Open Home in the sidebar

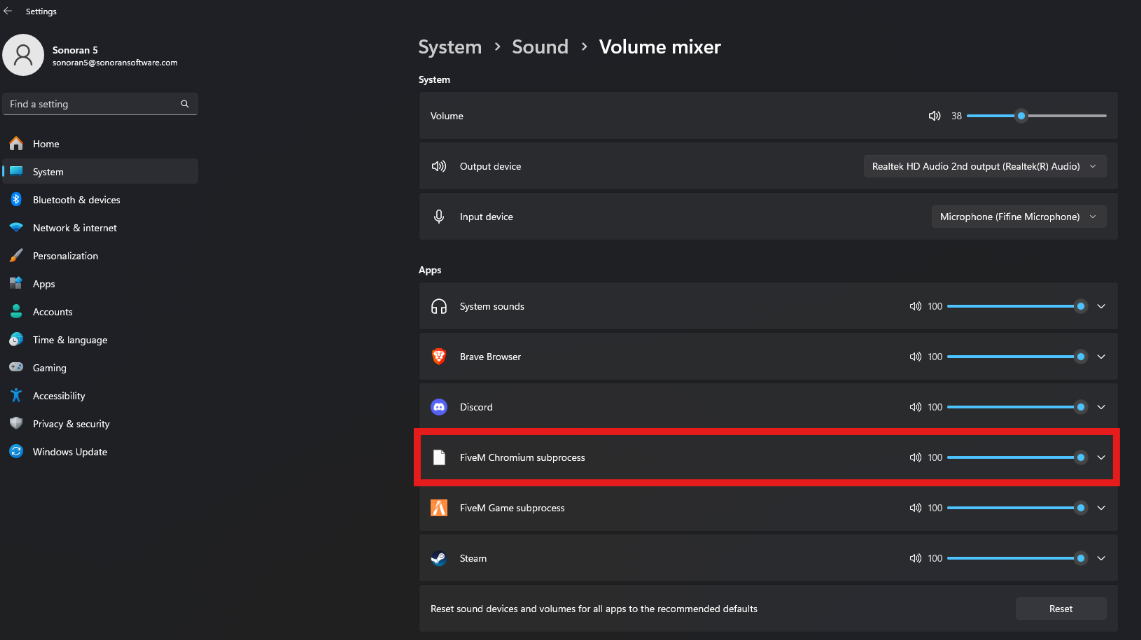click(x=100, y=143)
